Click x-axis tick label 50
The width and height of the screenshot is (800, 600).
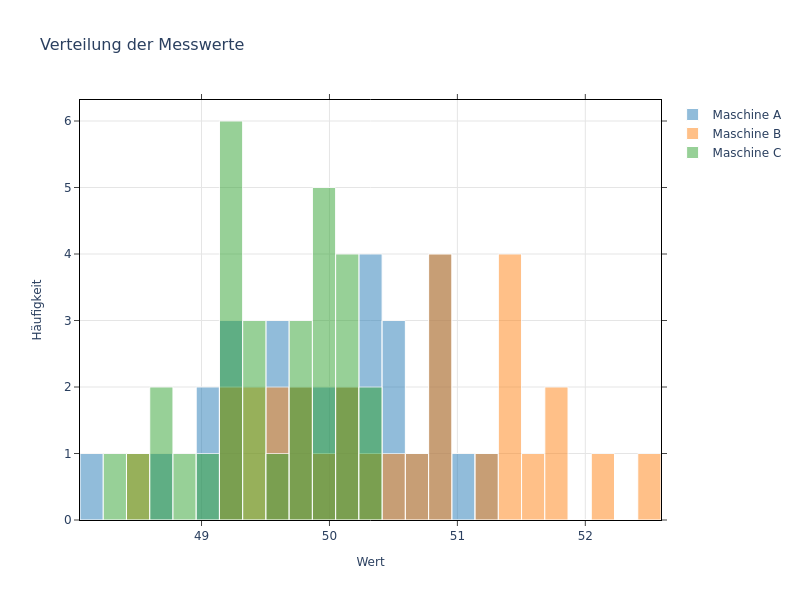click(x=330, y=536)
